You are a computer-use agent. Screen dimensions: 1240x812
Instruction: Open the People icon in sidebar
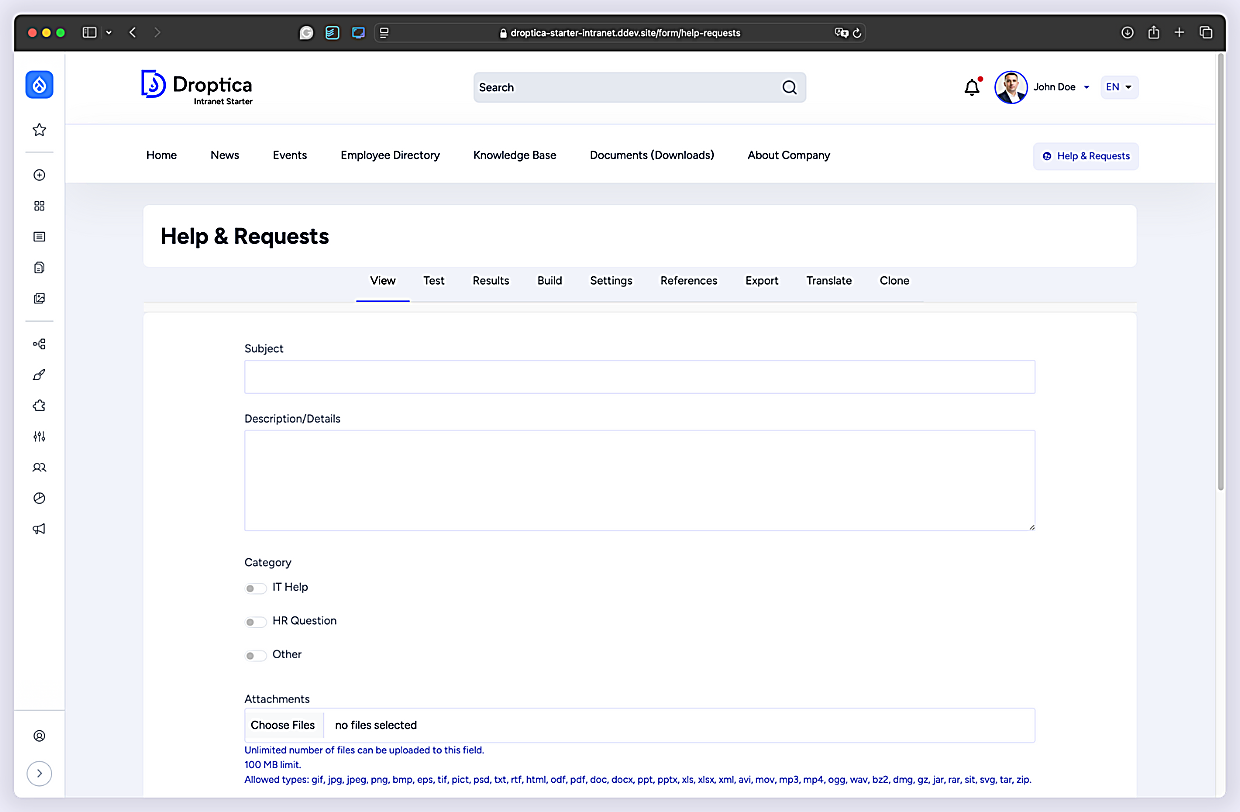tap(39, 467)
